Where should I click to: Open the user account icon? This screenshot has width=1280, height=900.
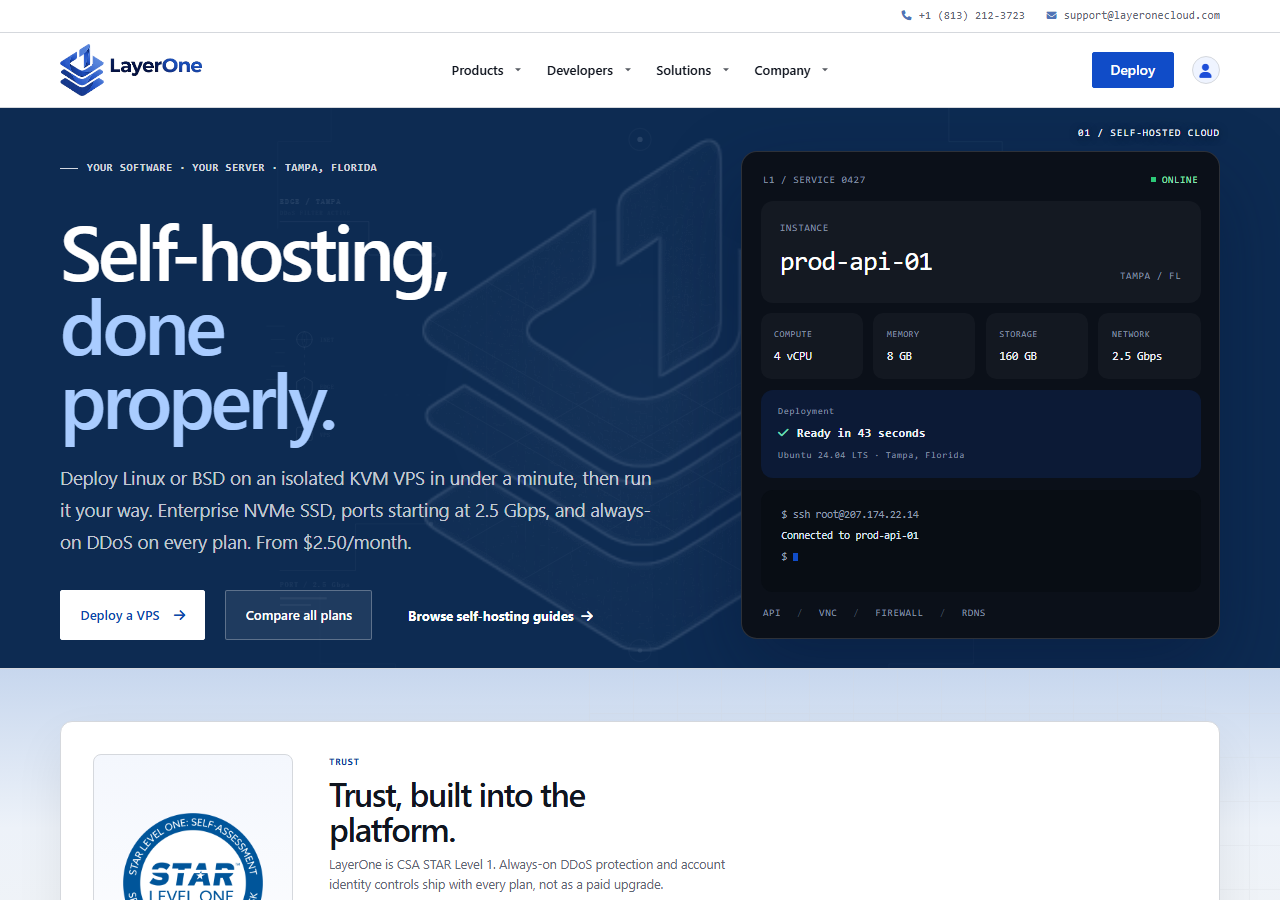click(x=1205, y=70)
